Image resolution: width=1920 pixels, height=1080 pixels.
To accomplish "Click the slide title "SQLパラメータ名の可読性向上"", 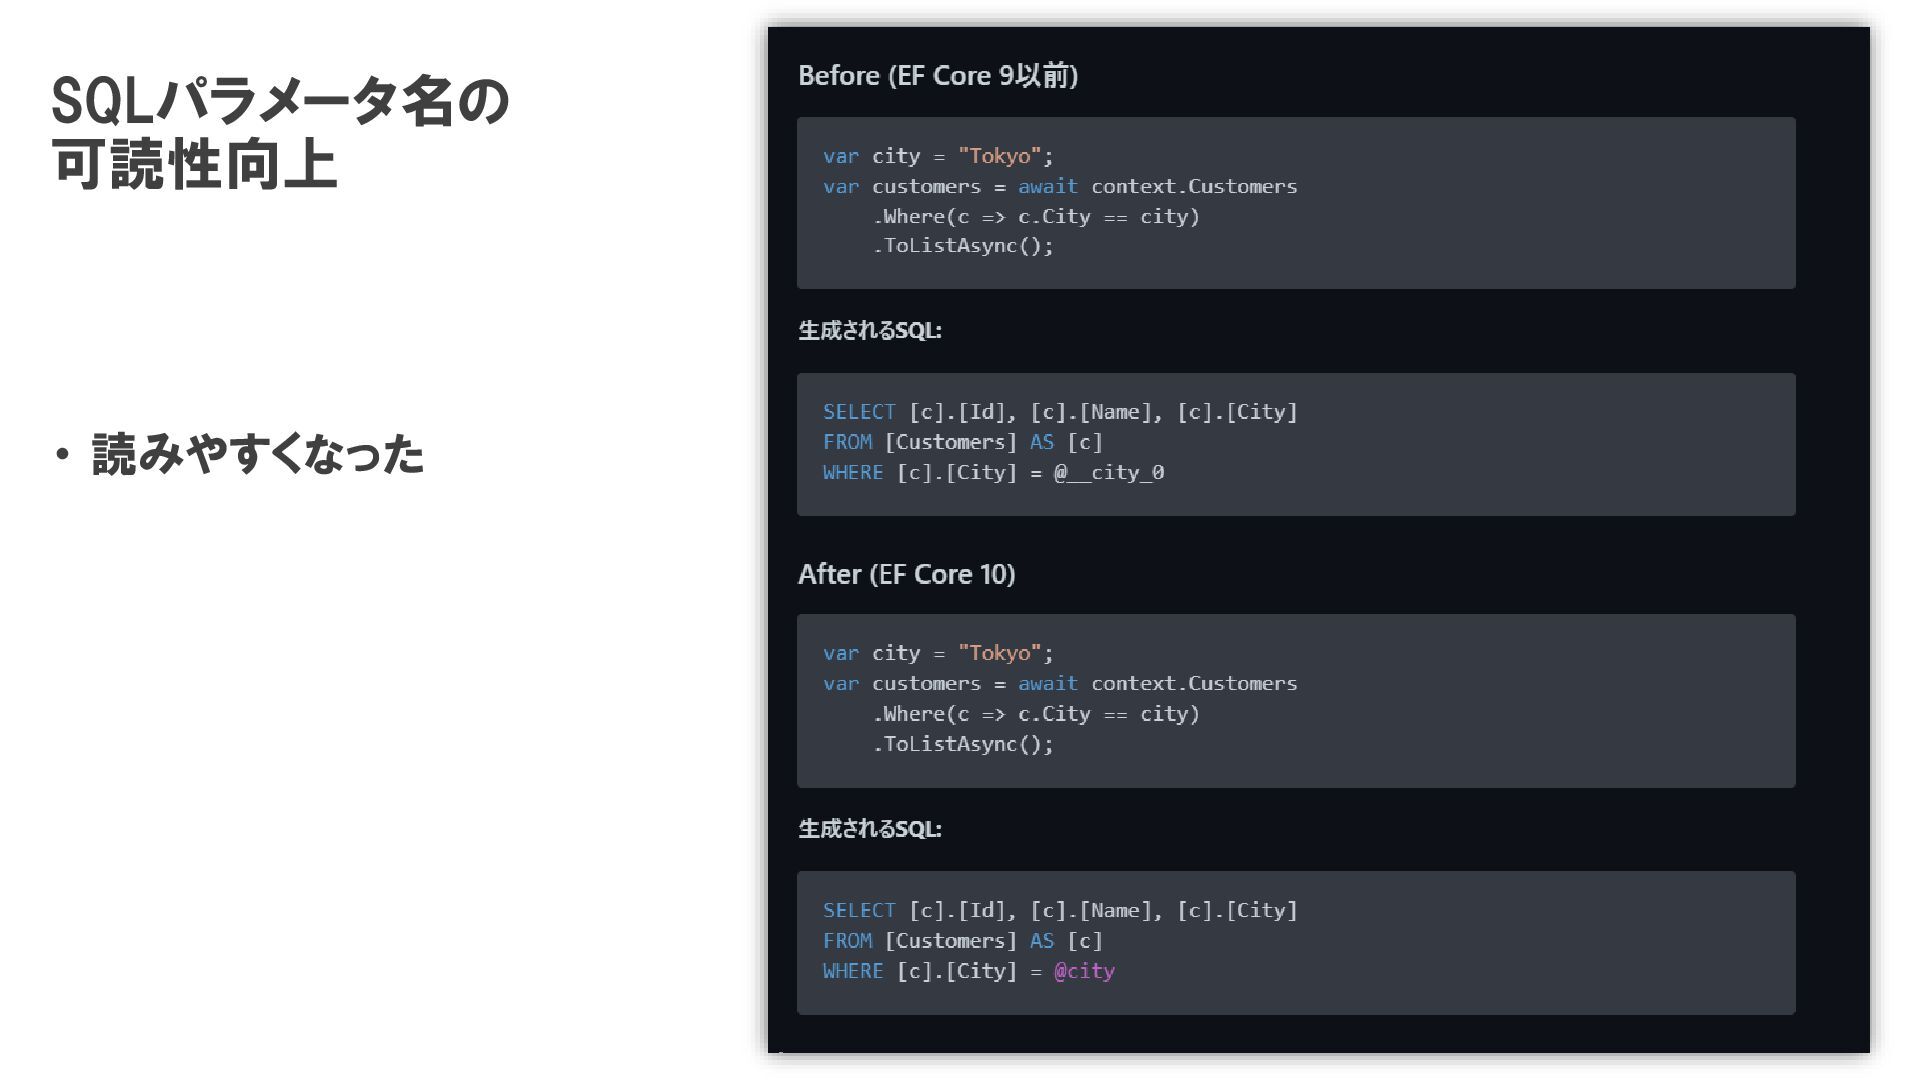I will (280, 132).
